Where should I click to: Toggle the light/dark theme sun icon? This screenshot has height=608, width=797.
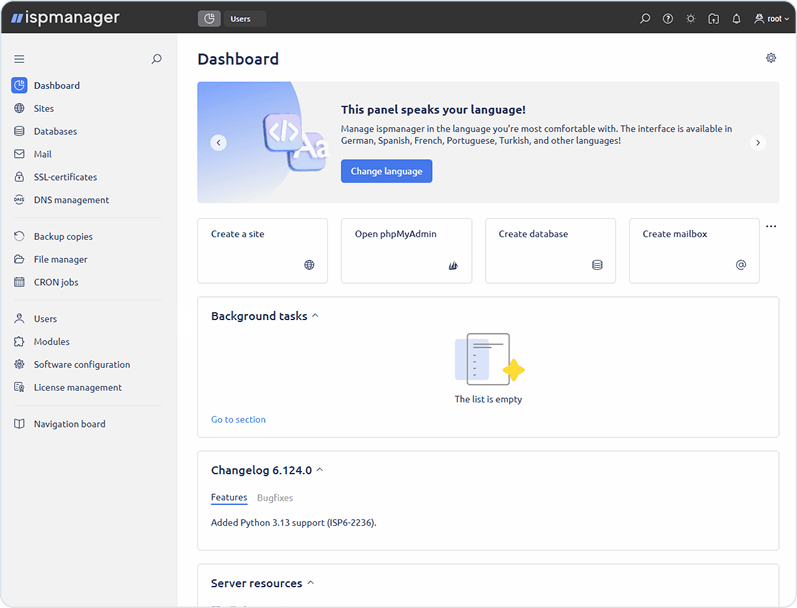tap(690, 19)
